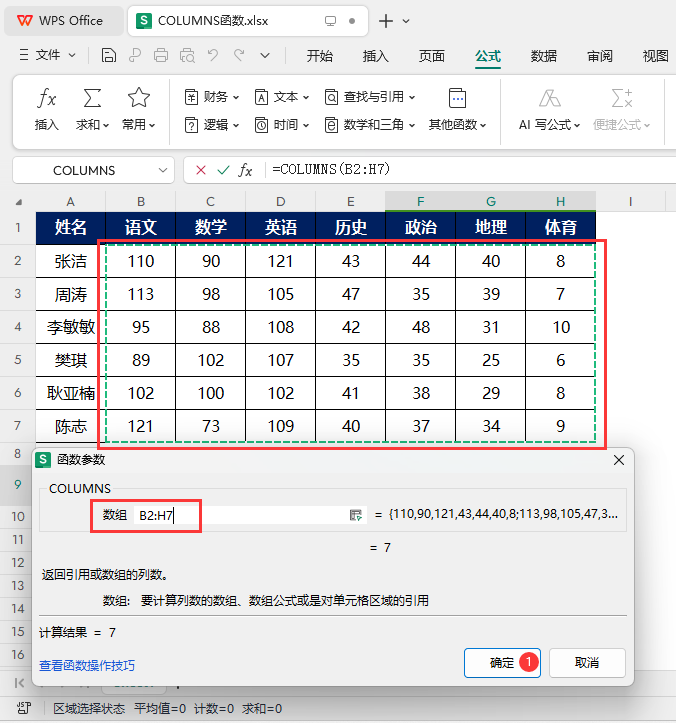676x723 pixels.
Task: Click the screen display icon on document tab
Action: pos(330,21)
